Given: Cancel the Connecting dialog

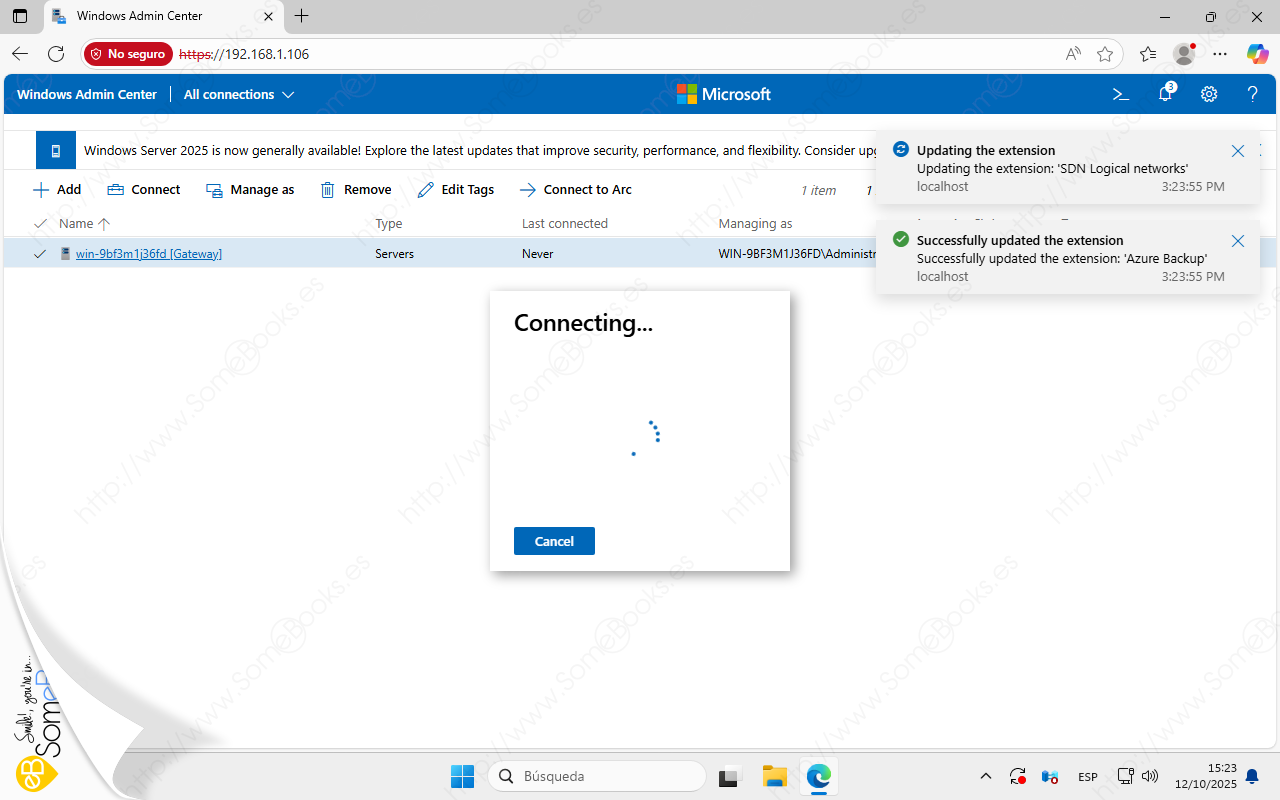Looking at the screenshot, I should tap(554, 541).
